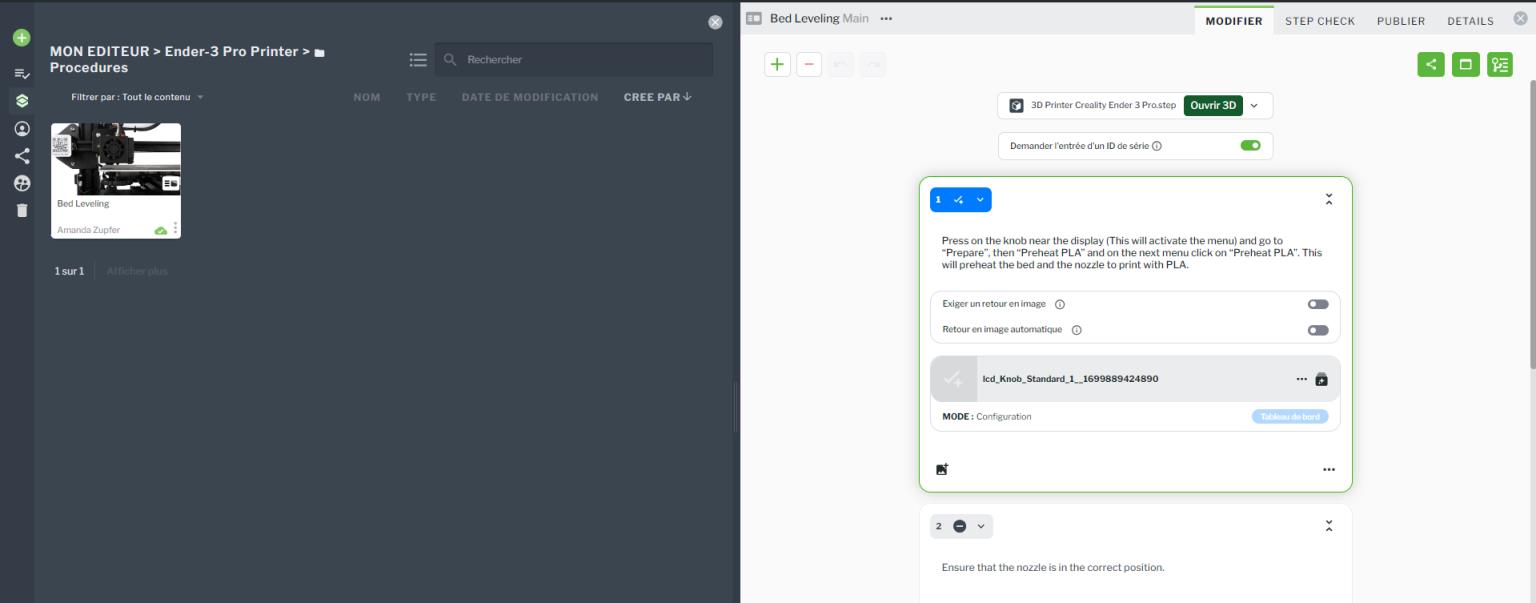Expand the dropdown arrow next to Ouvrir 3D

point(1254,105)
